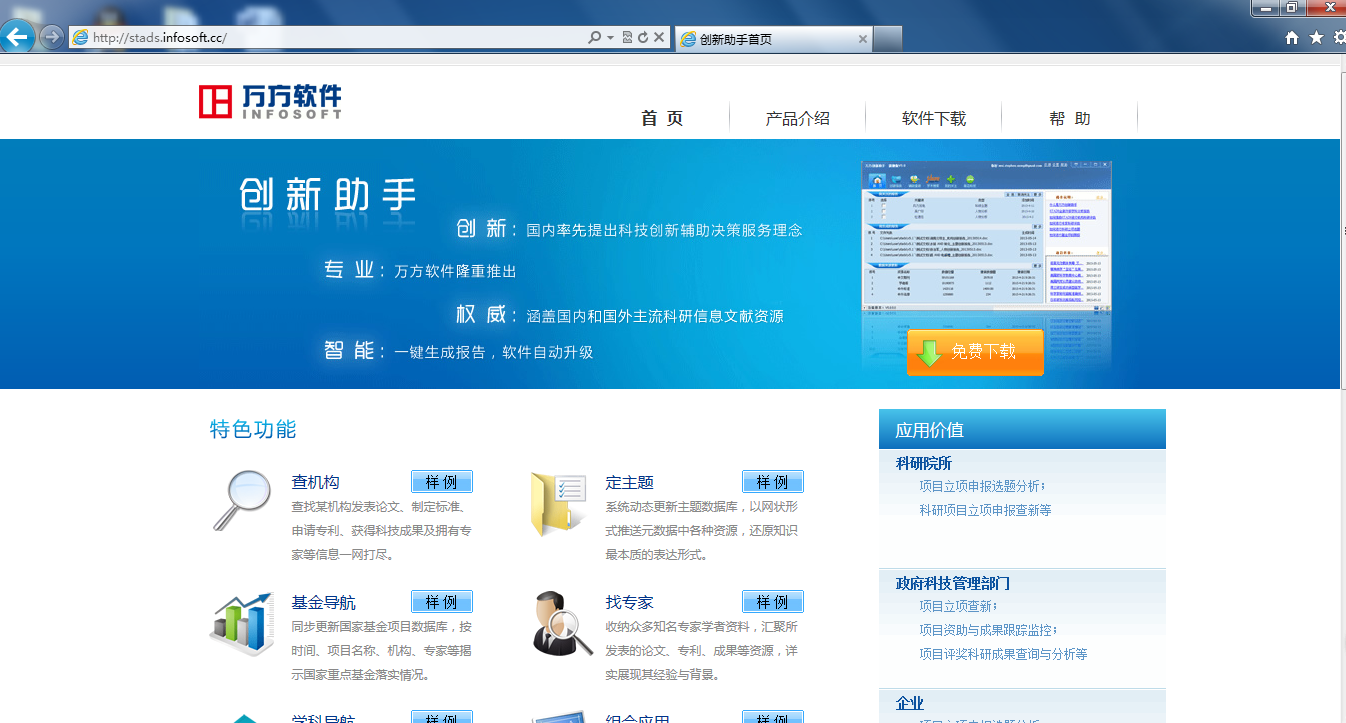Click the IE page icon in address bar
1346x723 pixels.
tap(80, 38)
